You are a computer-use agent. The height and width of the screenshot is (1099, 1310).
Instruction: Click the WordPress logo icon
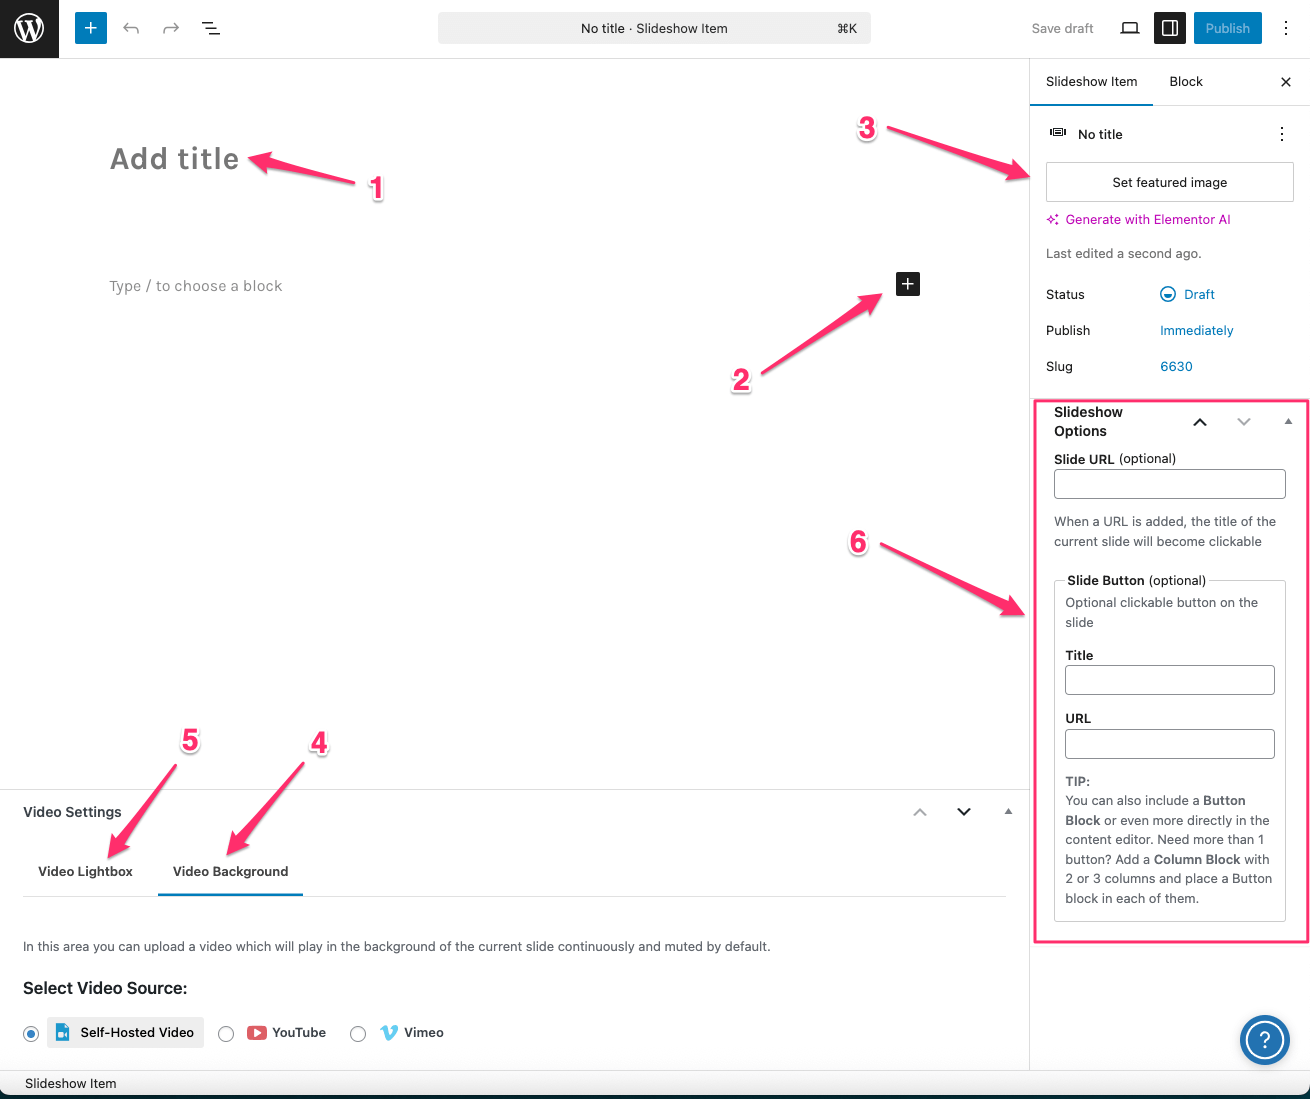(x=29, y=29)
